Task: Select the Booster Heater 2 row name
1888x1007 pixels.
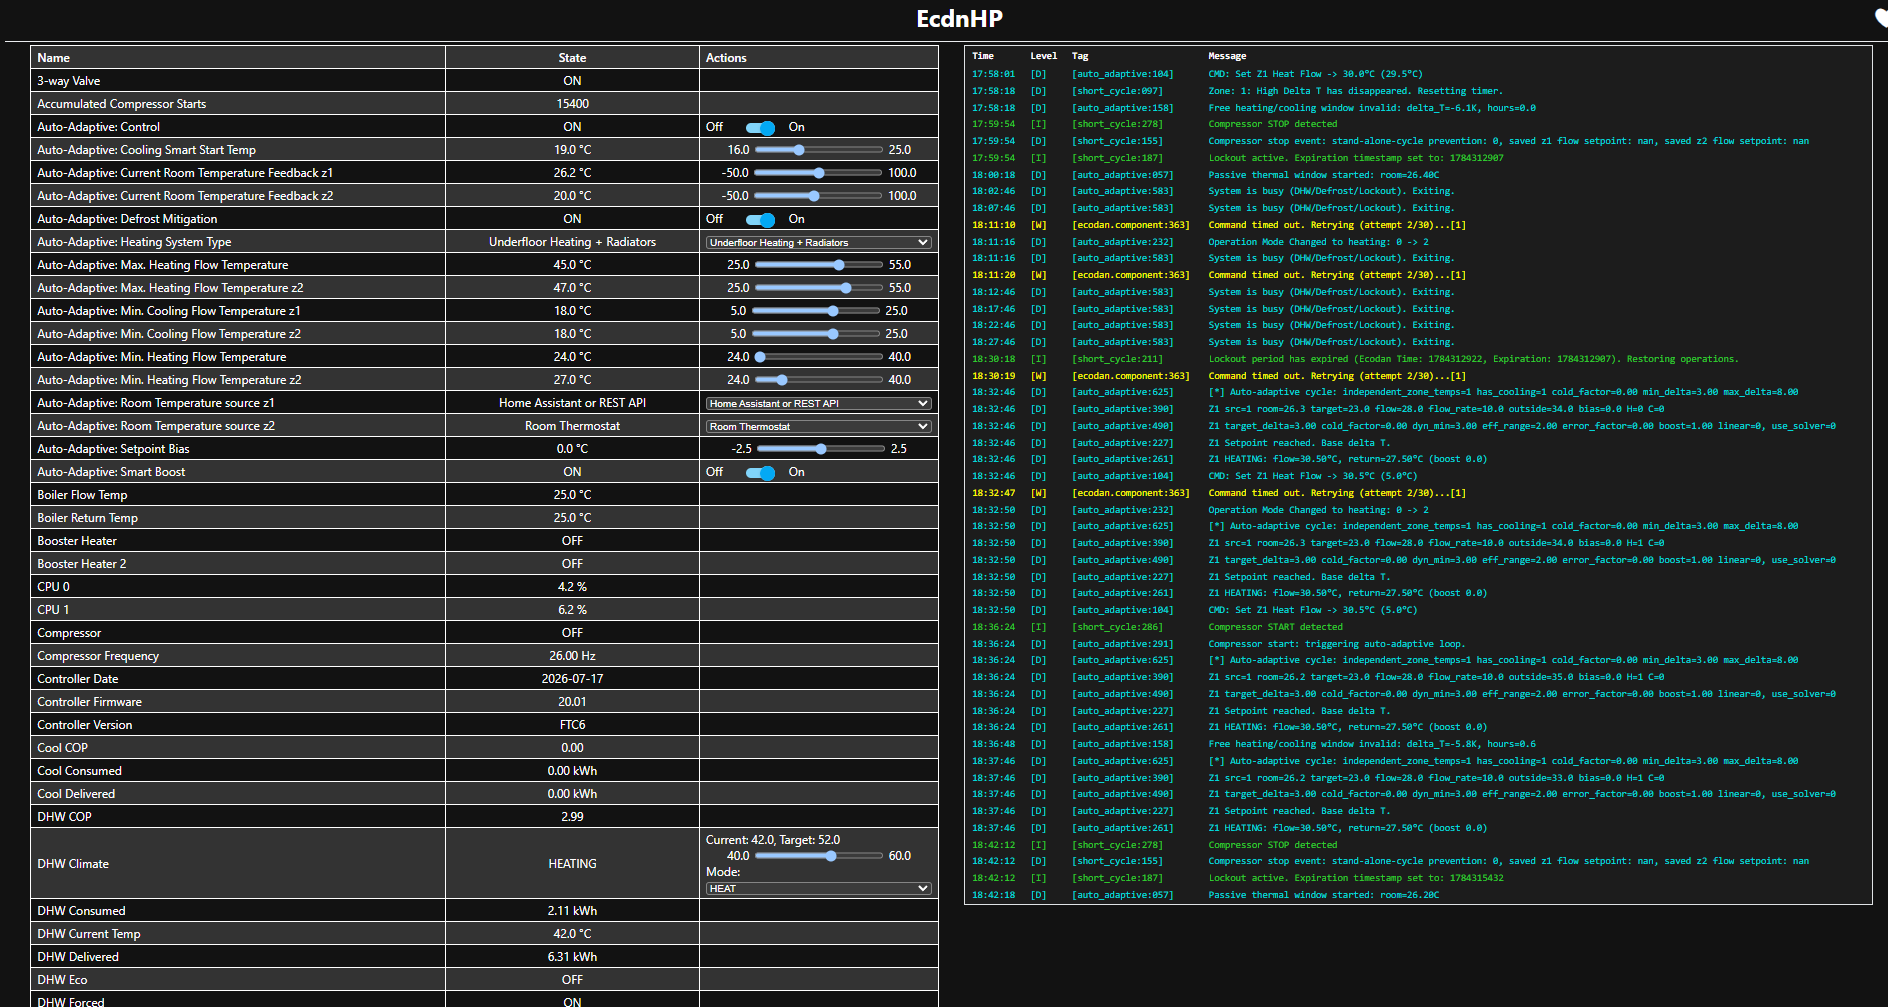Action: pyautogui.click(x=82, y=564)
